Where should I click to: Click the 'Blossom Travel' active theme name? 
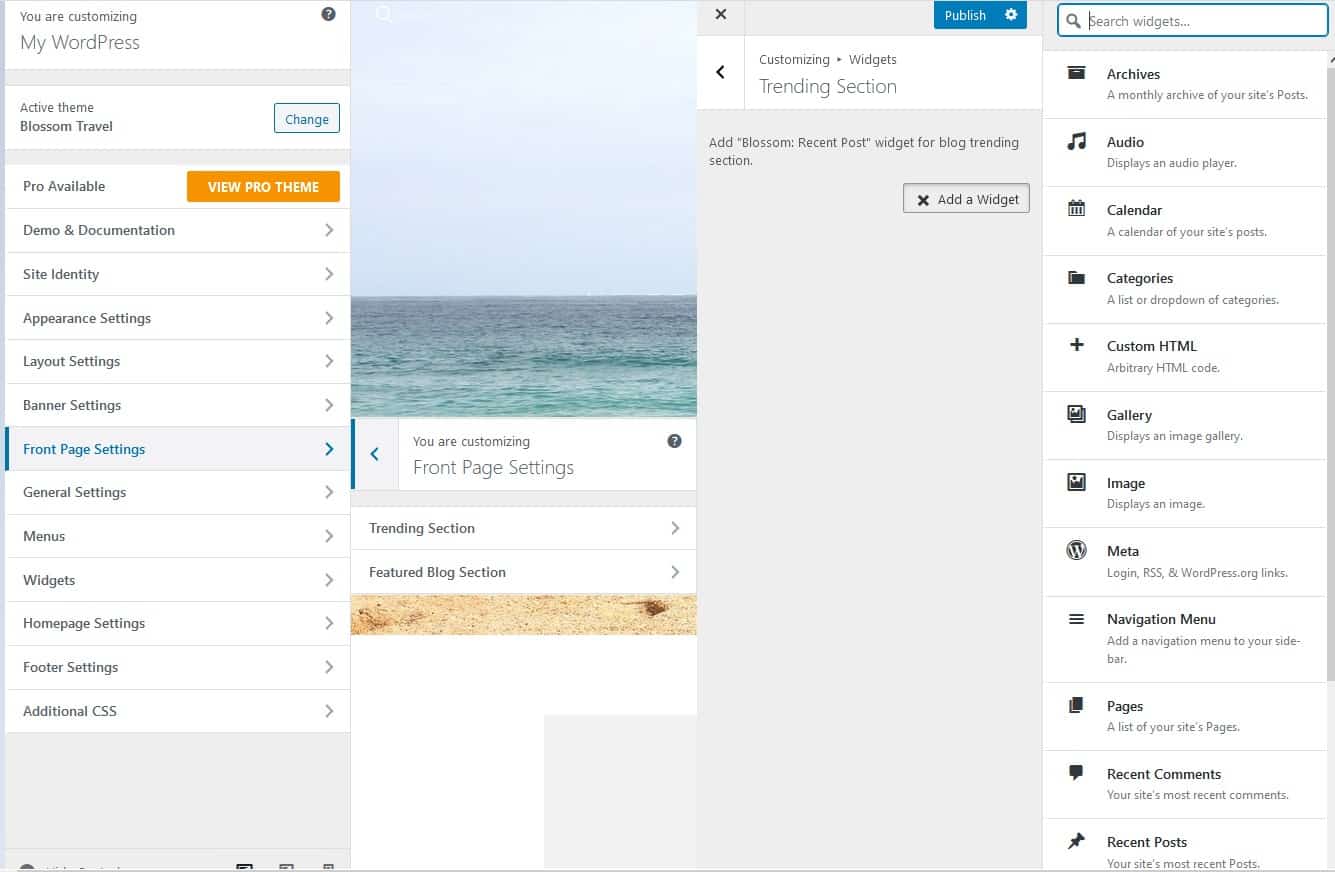click(66, 126)
